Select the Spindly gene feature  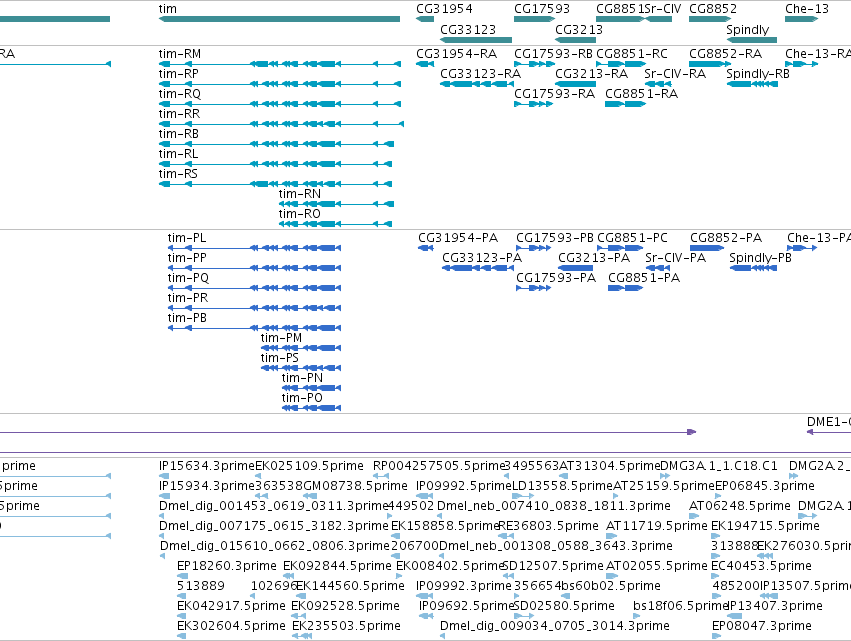752,40
